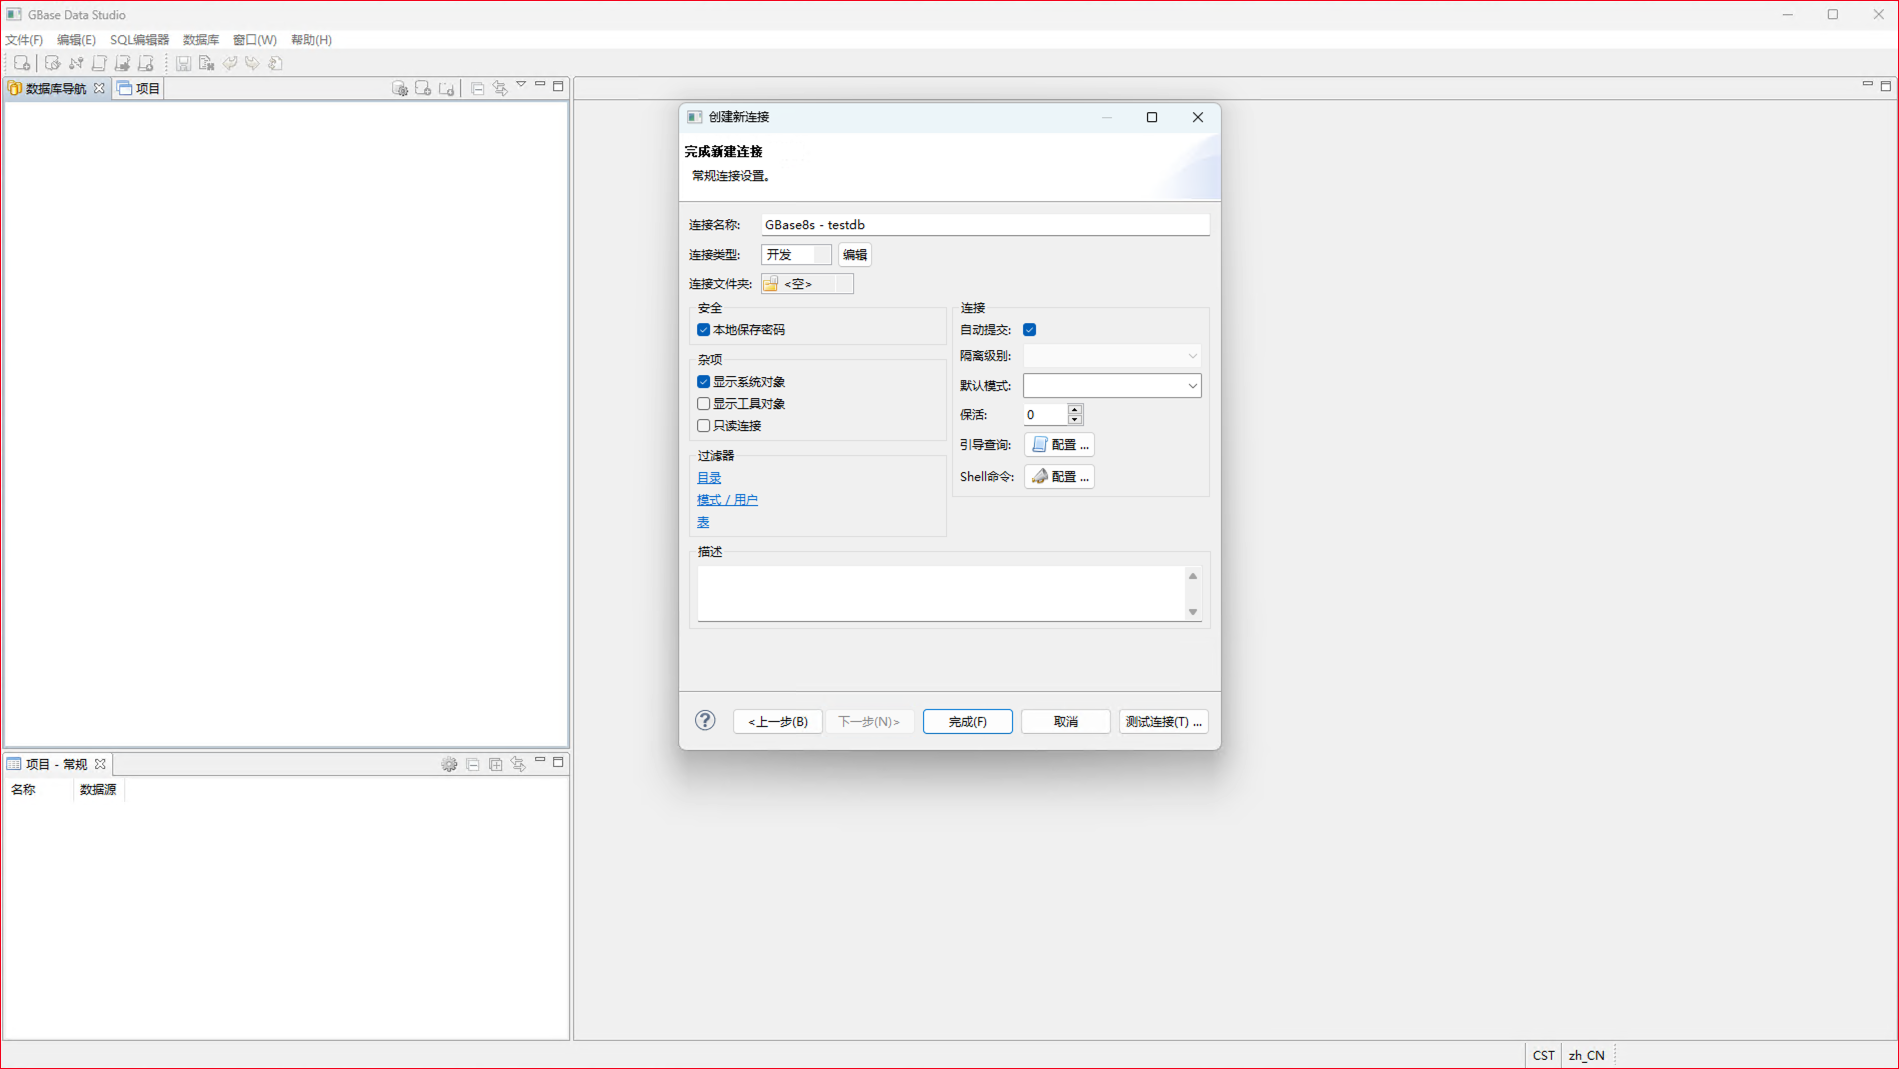Close the 项目 - 常规 tab
The height and width of the screenshot is (1069, 1899).
100,764
